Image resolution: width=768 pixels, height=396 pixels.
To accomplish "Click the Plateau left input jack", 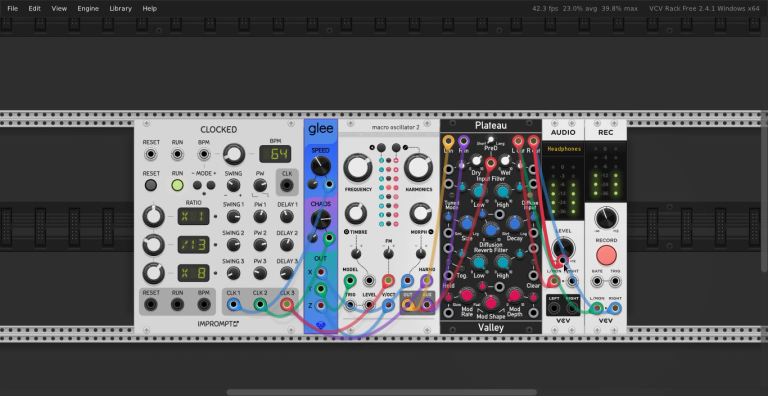I will point(448,142).
